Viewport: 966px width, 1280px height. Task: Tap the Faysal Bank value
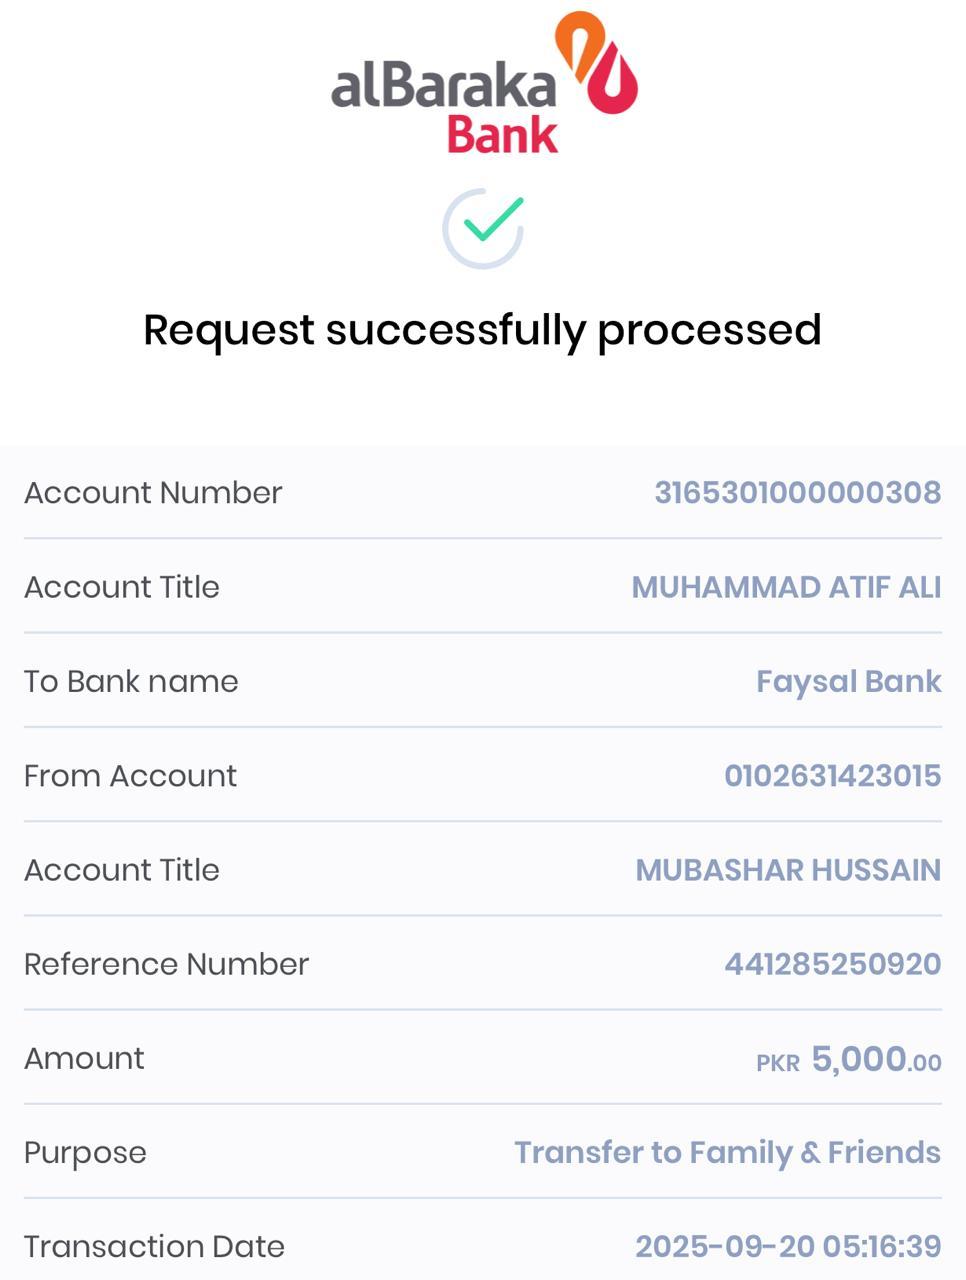pyautogui.click(x=848, y=681)
